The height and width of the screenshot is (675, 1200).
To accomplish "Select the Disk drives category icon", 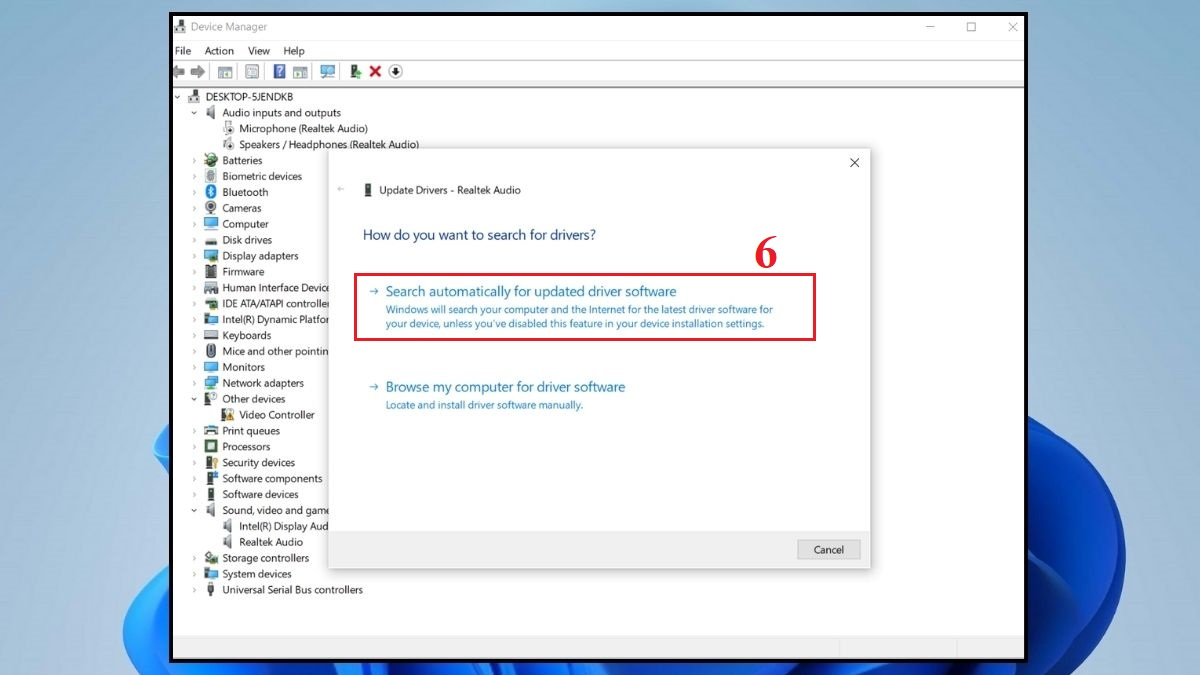I will [x=211, y=240].
